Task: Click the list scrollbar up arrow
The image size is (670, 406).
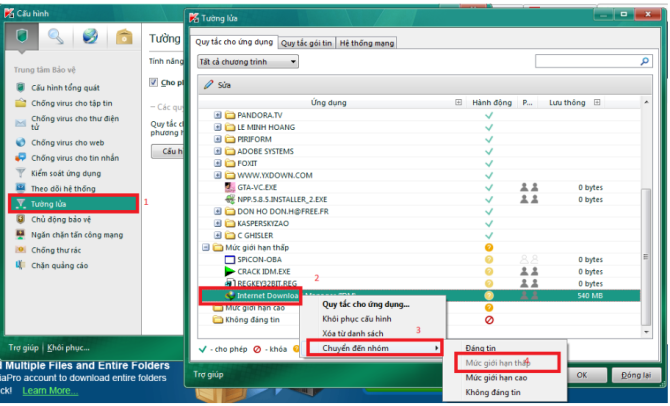Action: point(646,102)
